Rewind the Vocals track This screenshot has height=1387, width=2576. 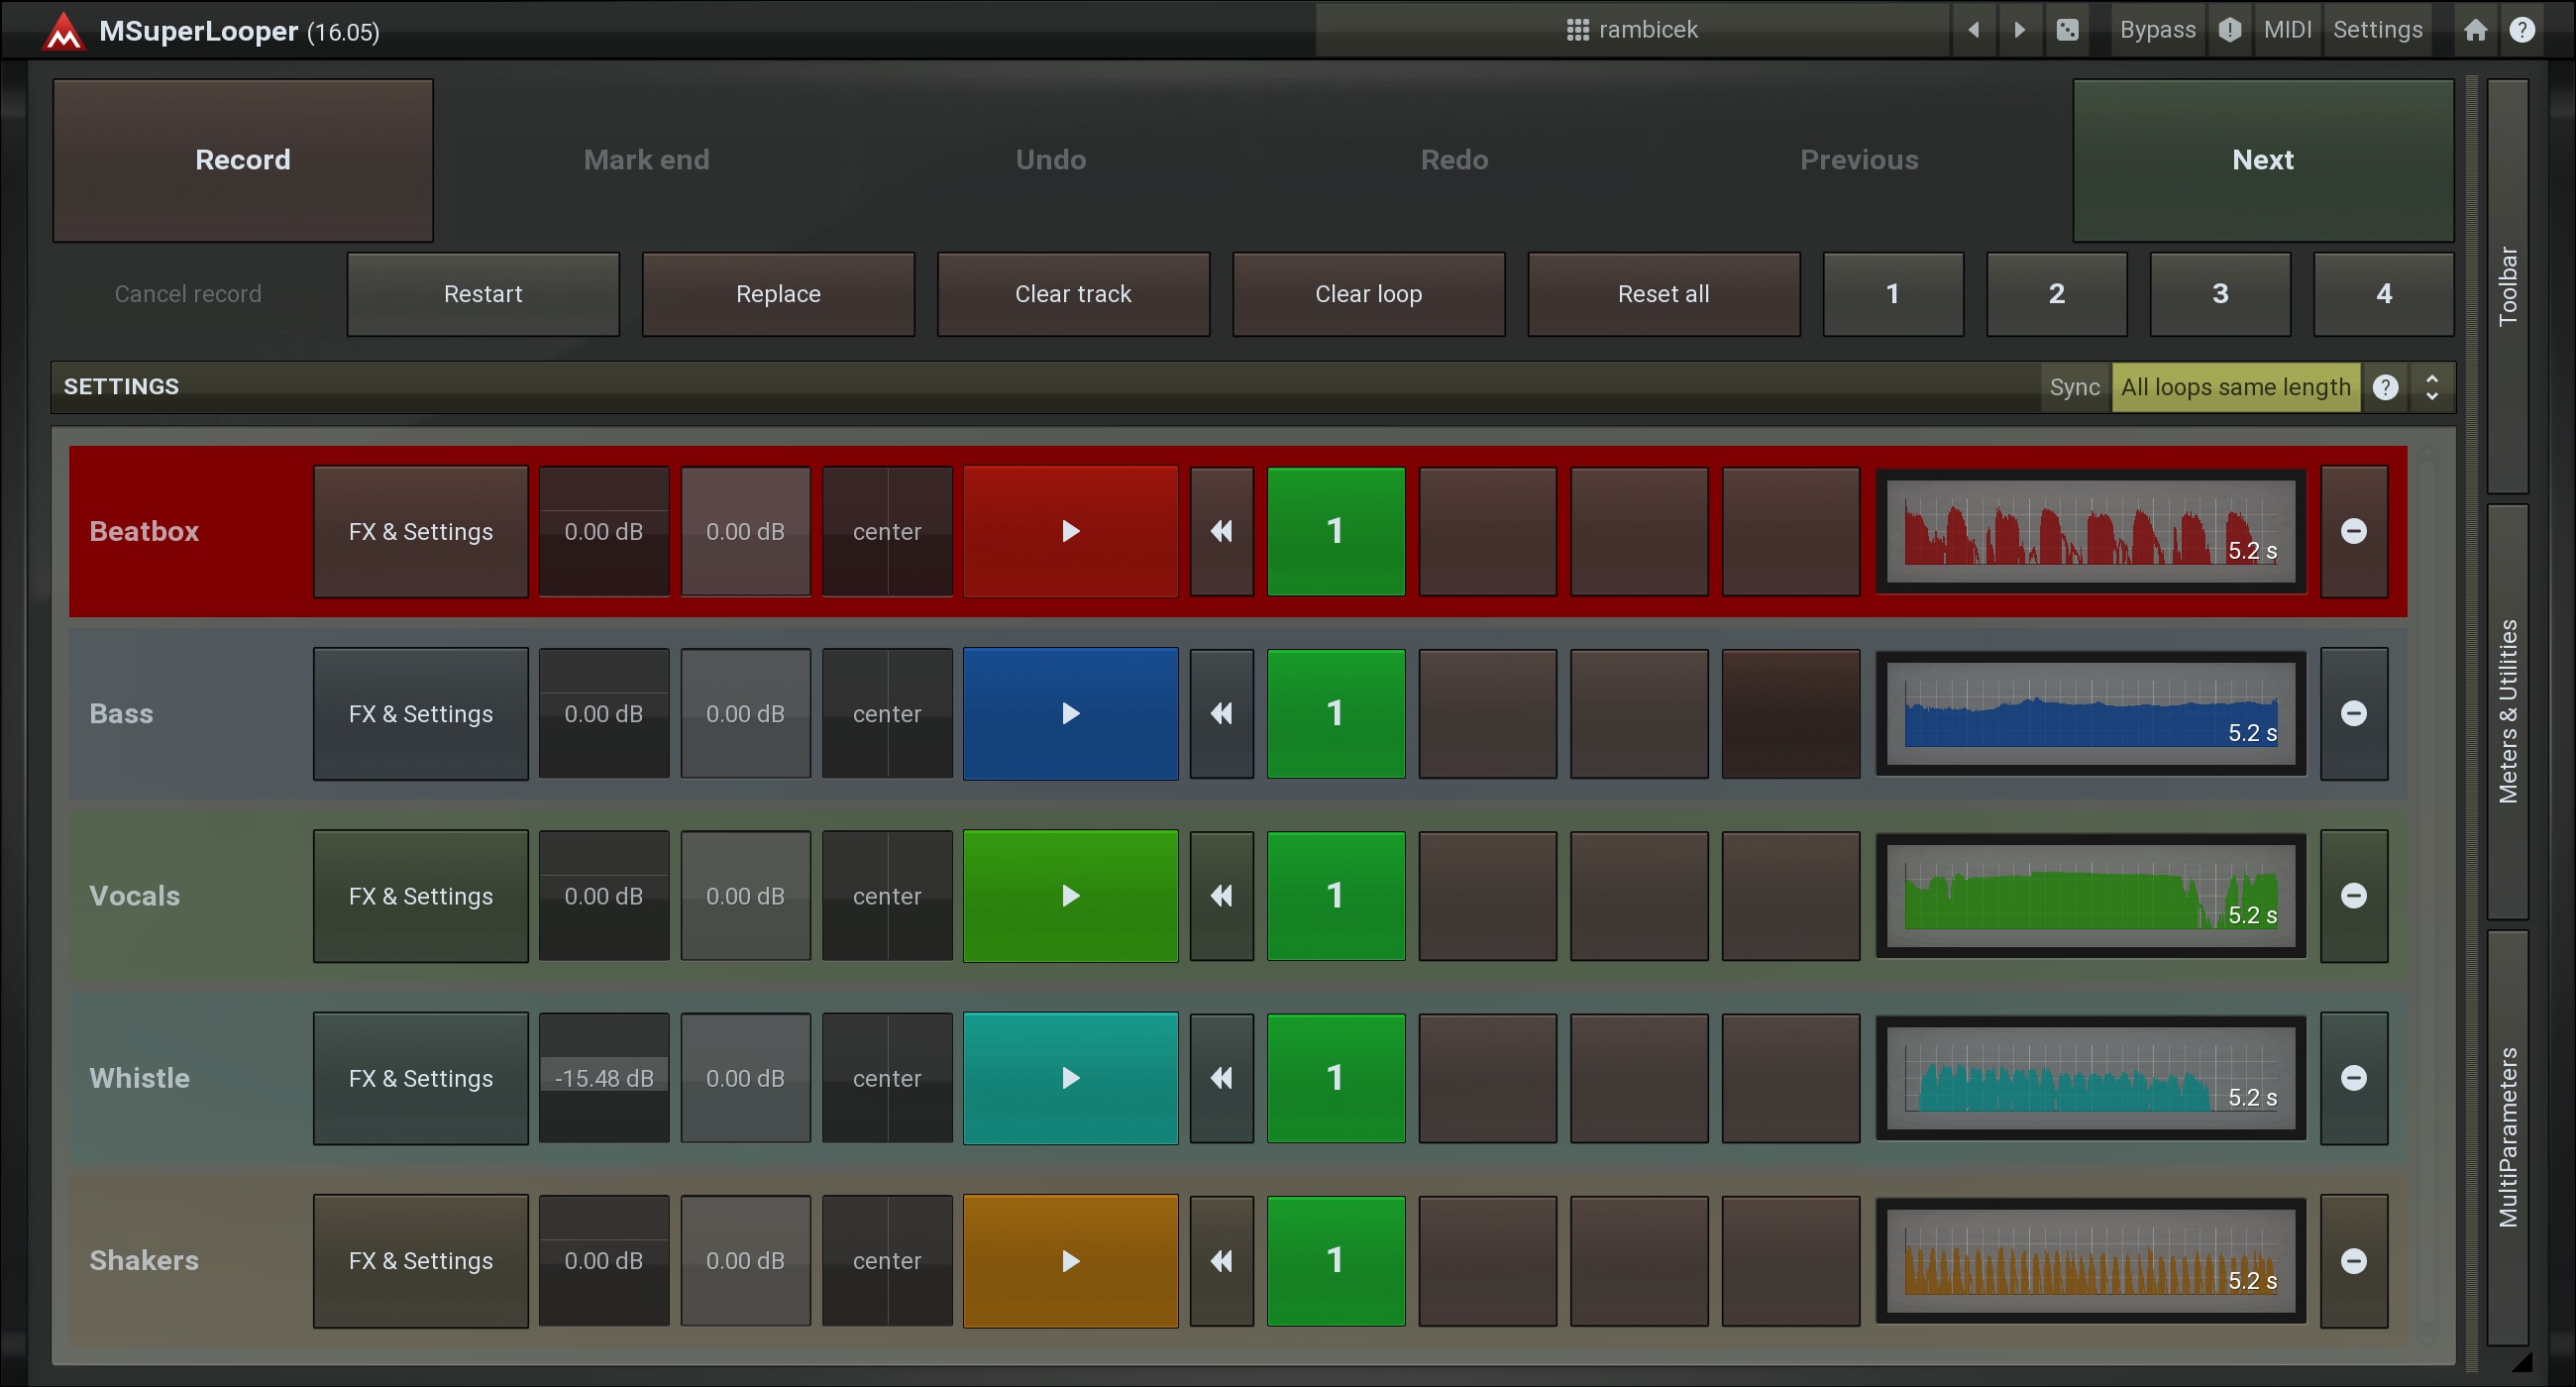(x=1221, y=896)
